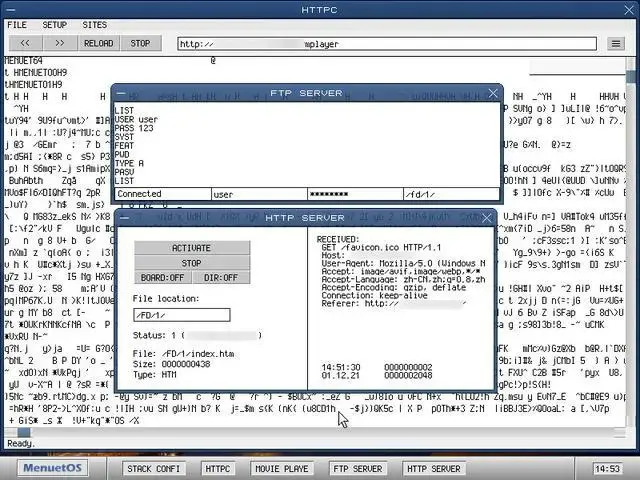
Task: Close the FTP Server window
Action: pos(492,93)
